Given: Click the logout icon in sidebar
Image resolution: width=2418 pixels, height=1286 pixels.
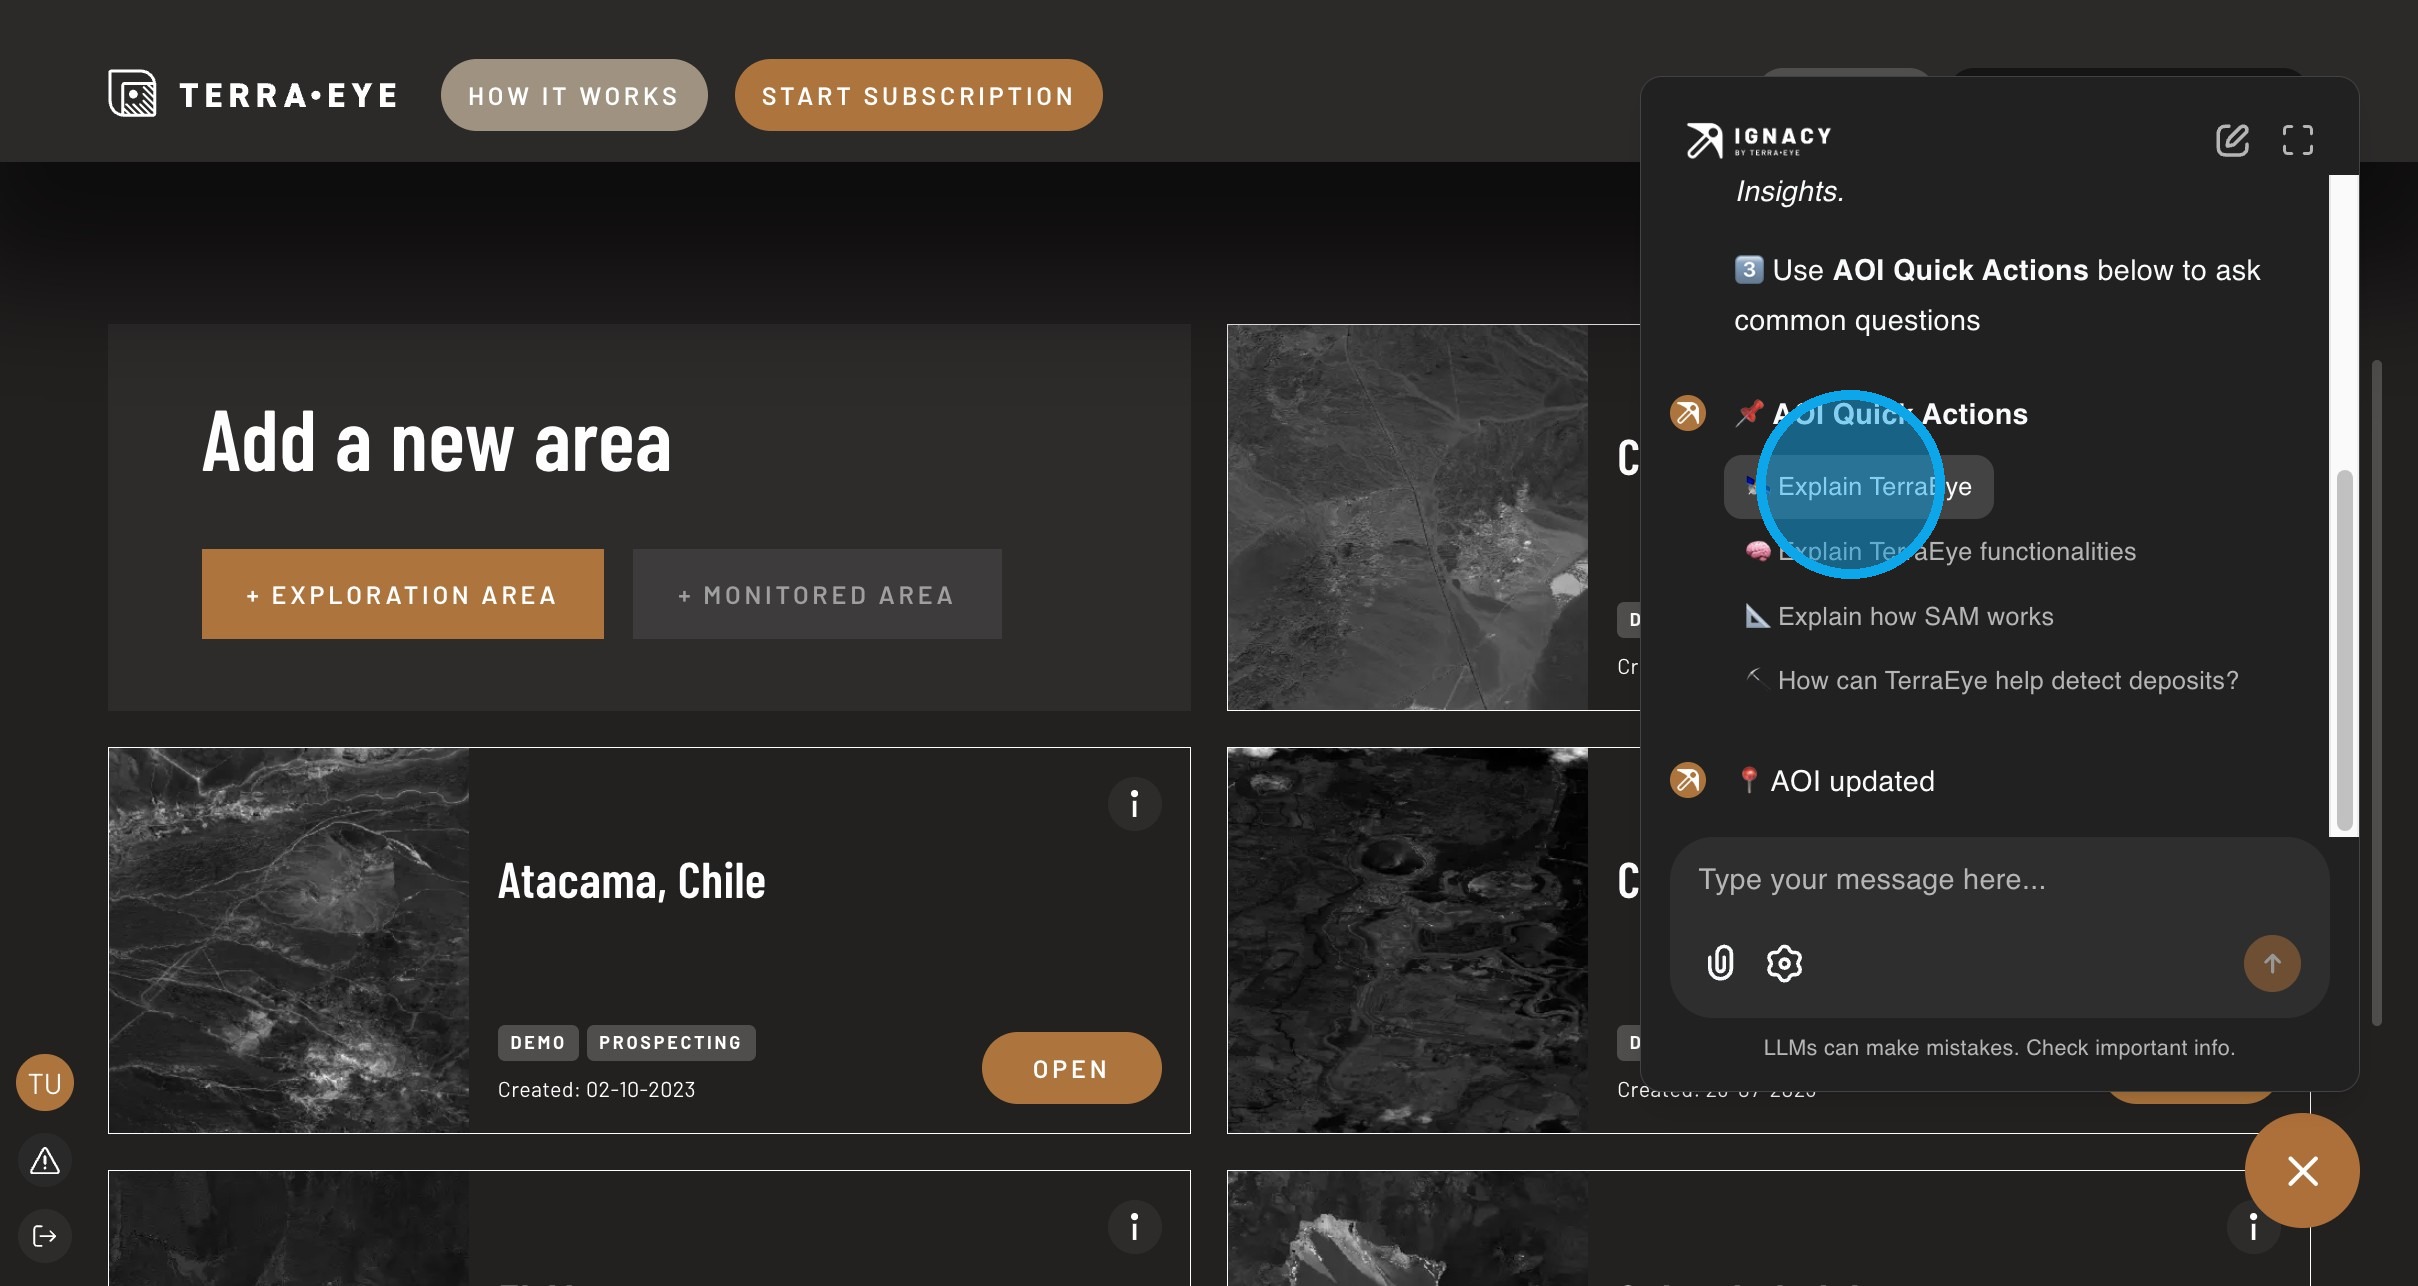Looking at the screenshot, I should tap(45, 1236).
